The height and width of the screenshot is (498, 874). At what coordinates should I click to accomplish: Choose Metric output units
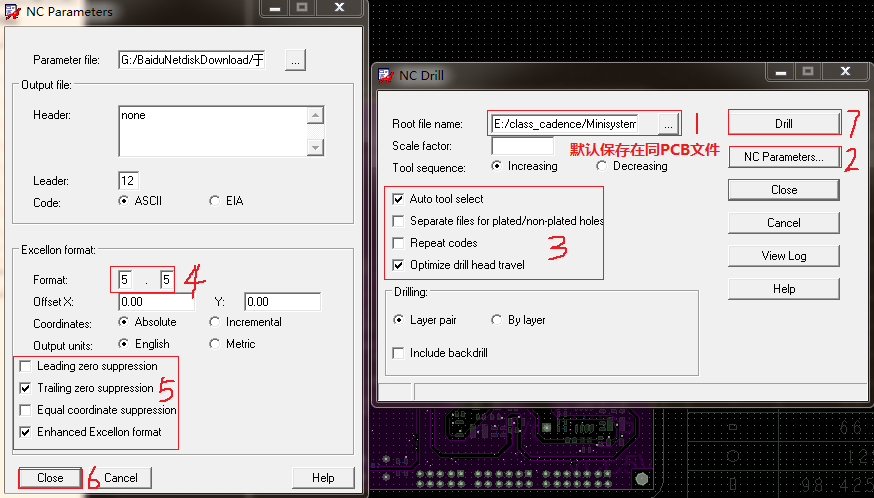(215, 344)
